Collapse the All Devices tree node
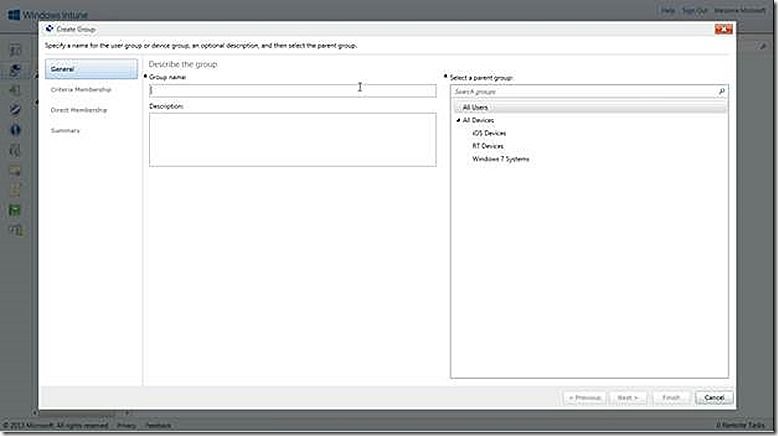The image size is (778, 436). (458, 120)
